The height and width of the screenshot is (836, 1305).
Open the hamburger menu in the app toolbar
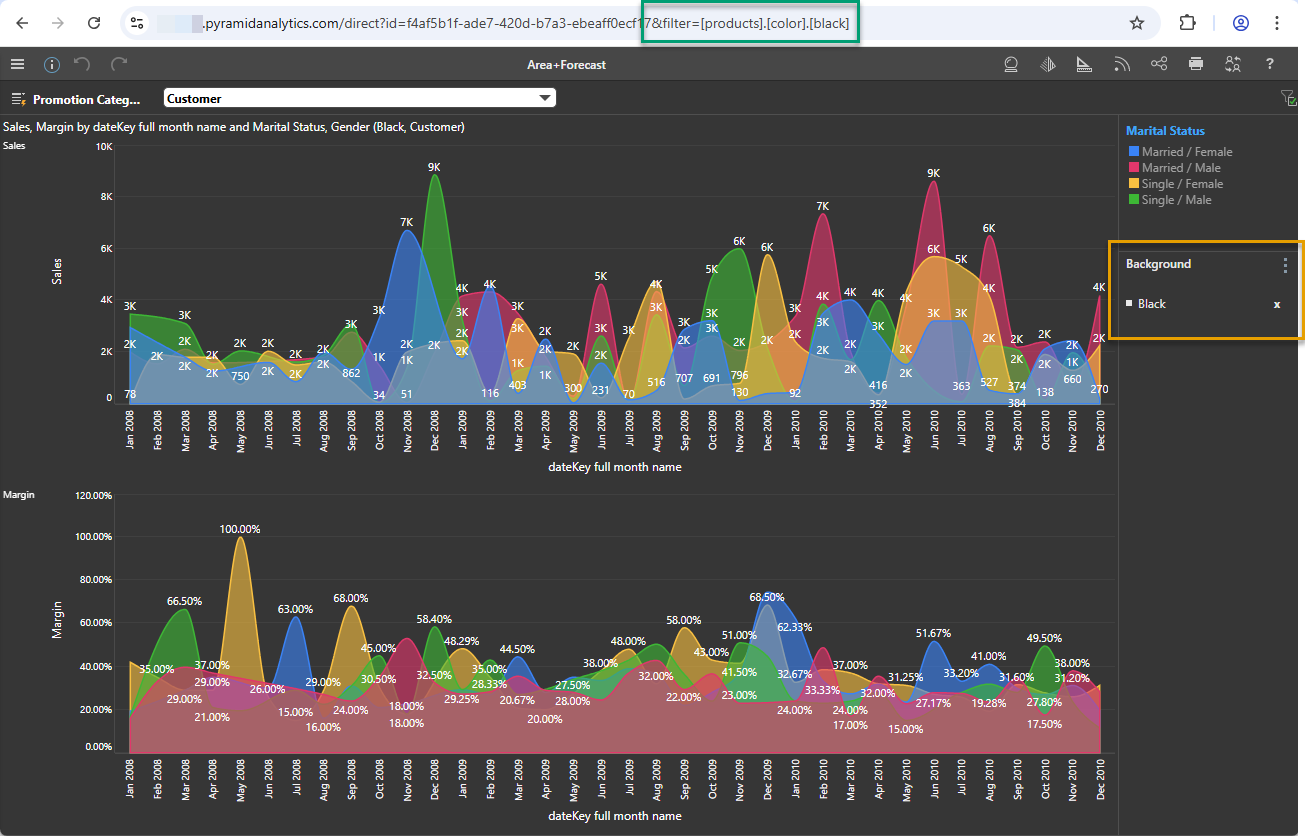point(17,64)
